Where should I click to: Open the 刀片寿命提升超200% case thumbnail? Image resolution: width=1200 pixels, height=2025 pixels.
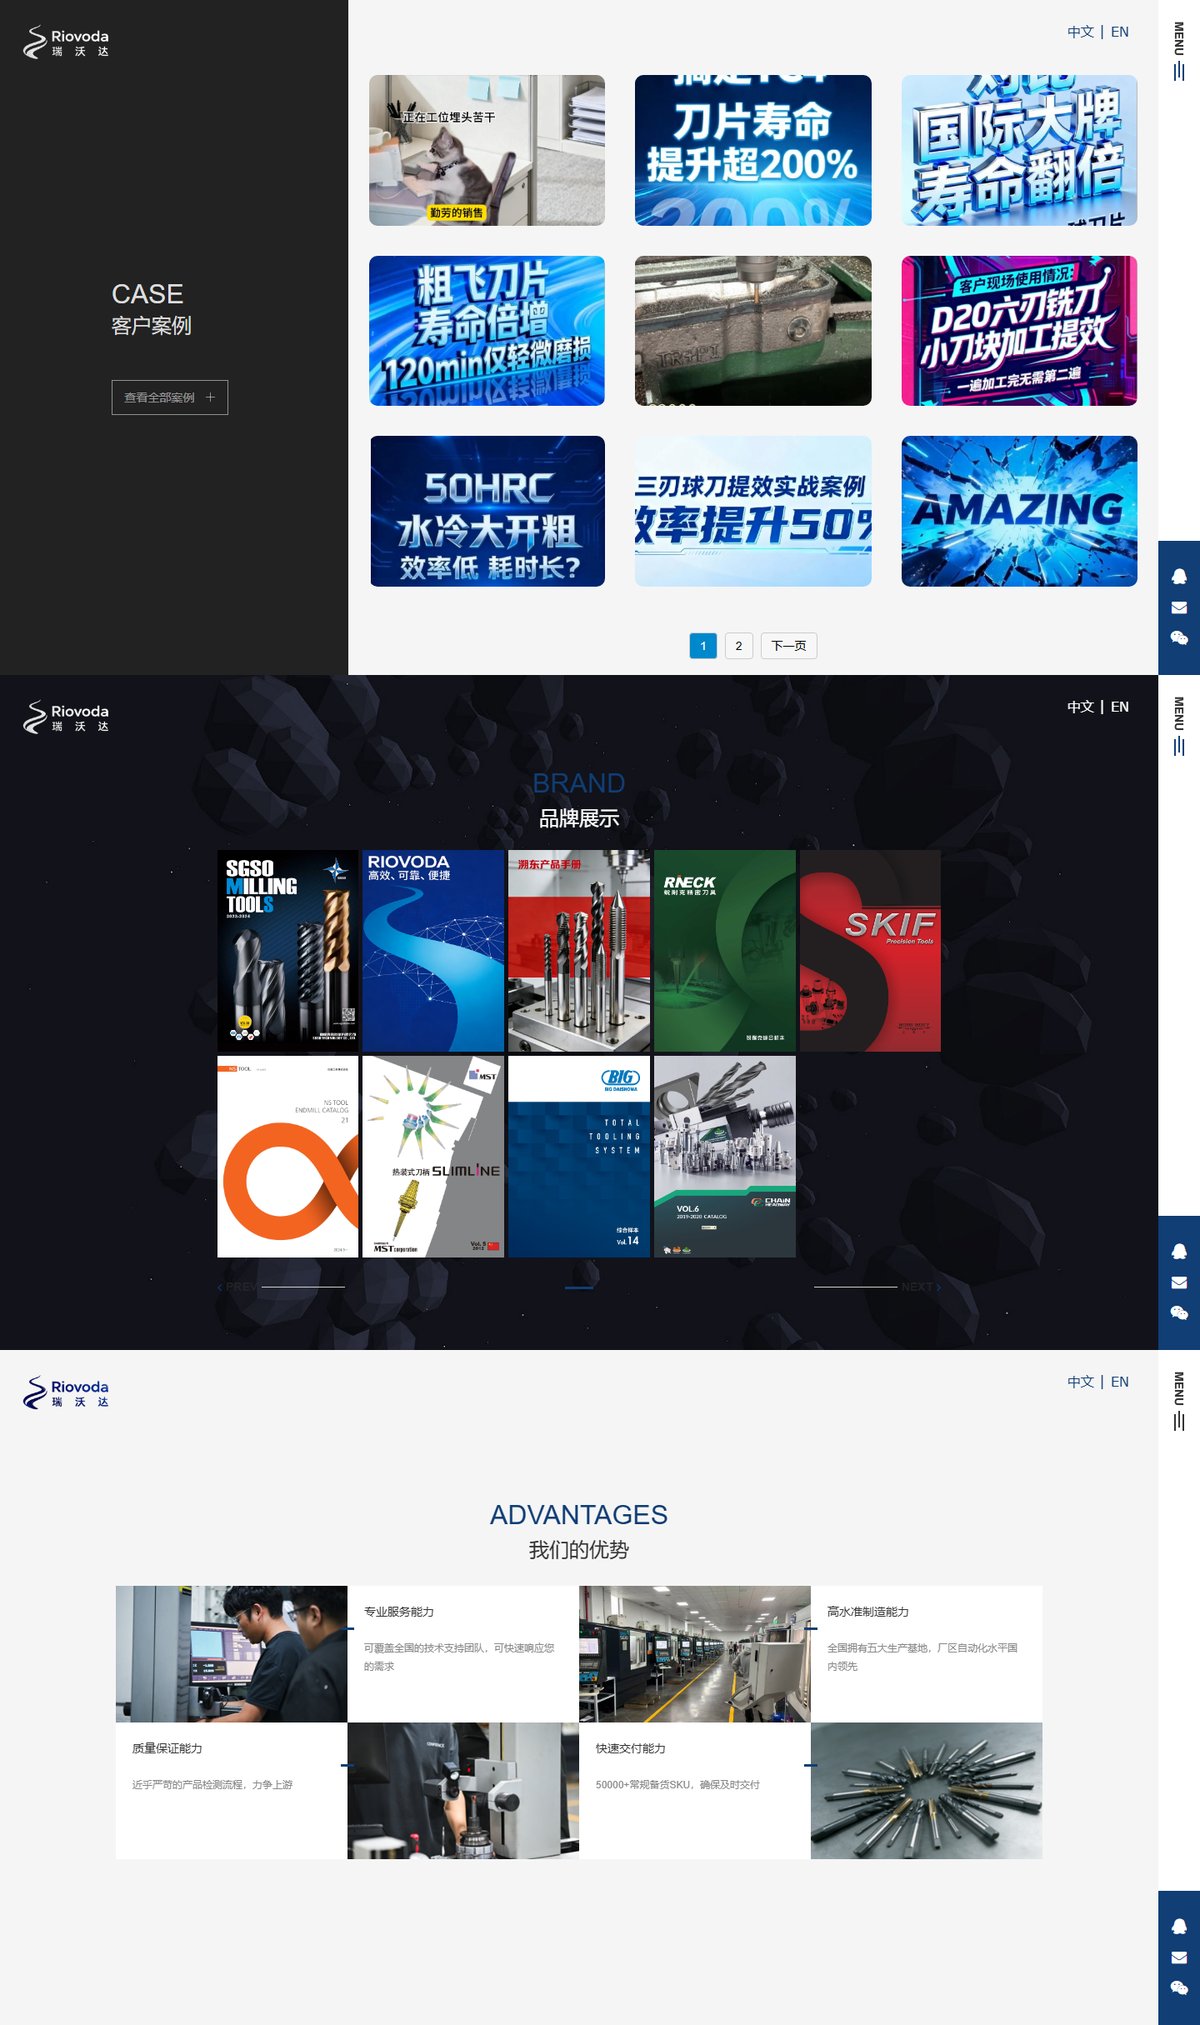click(753, 150)
